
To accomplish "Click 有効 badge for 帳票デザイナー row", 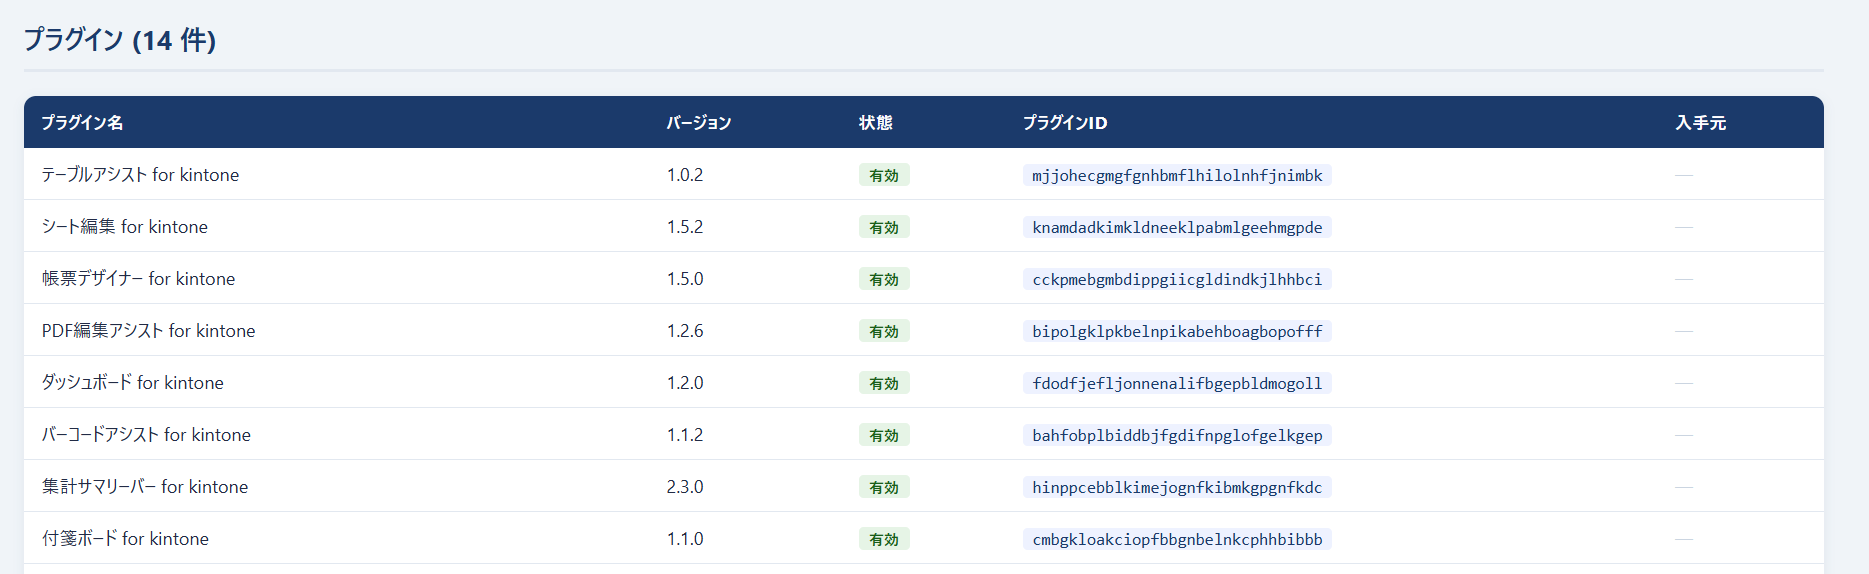I will [x=884, y=279].
